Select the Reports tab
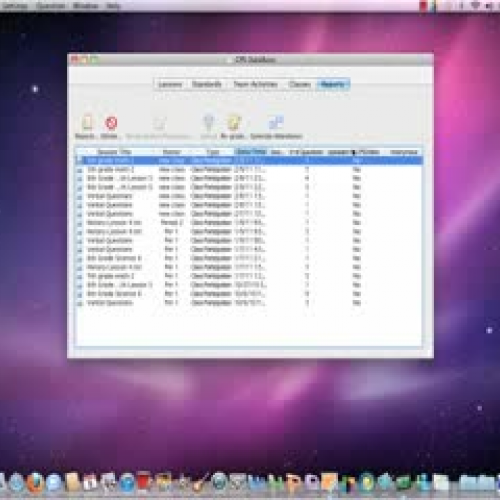Viewport: 500px width, 500px height. tap(333, 84)
